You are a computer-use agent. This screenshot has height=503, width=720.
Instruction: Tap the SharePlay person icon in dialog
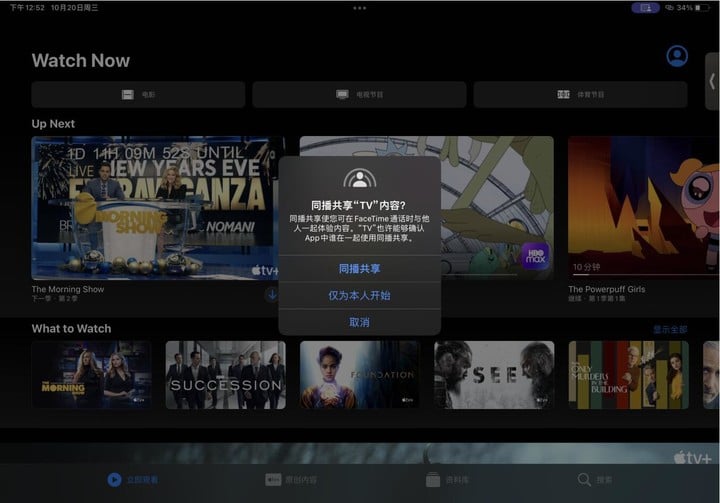(x=360, y=178)
